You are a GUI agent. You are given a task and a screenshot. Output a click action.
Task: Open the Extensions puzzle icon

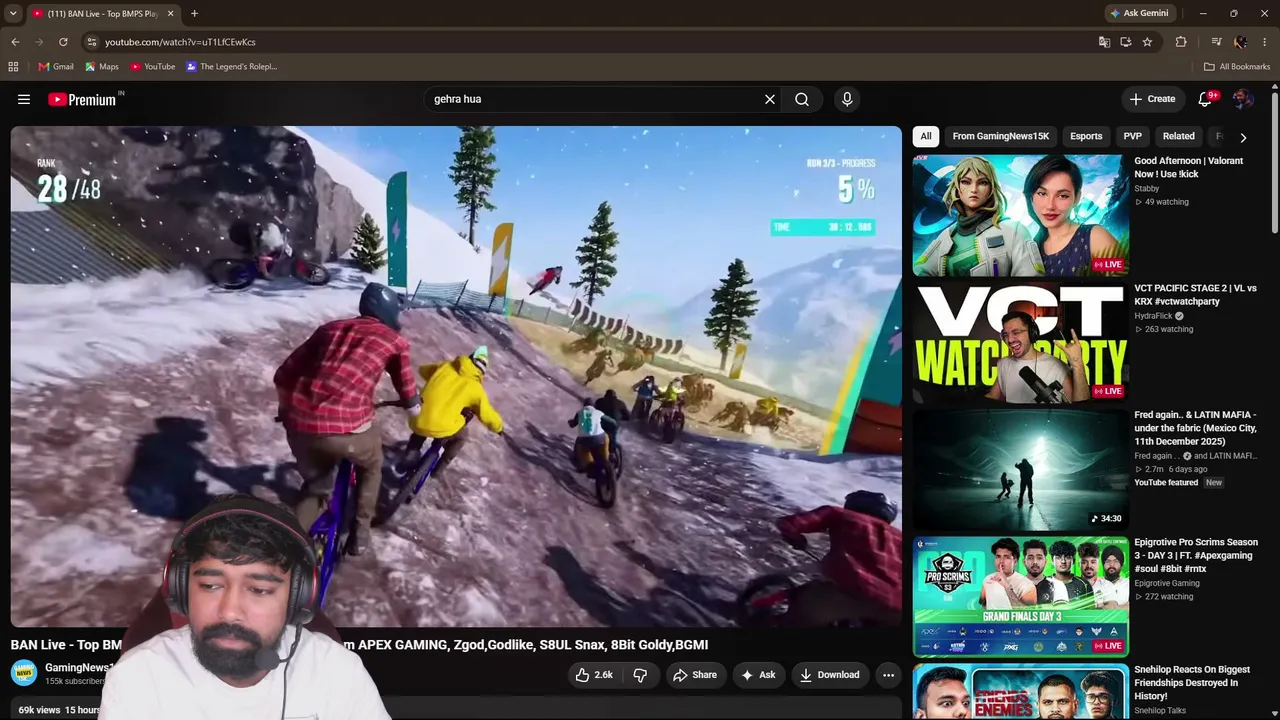(x=1181, y=42)
